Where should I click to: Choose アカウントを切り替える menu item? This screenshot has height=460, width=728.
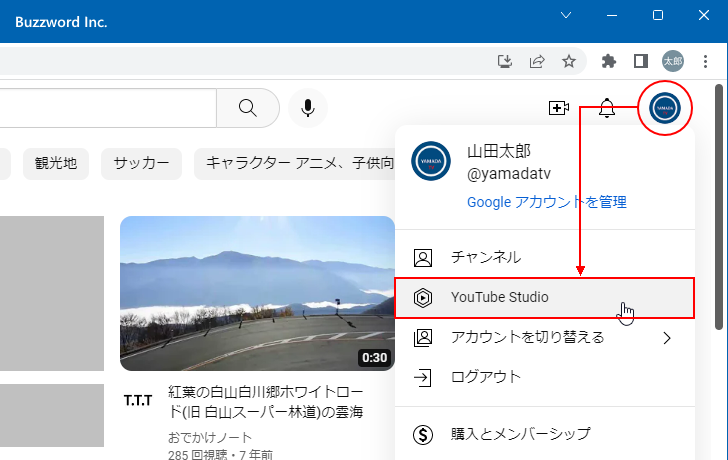coord(545,338)
